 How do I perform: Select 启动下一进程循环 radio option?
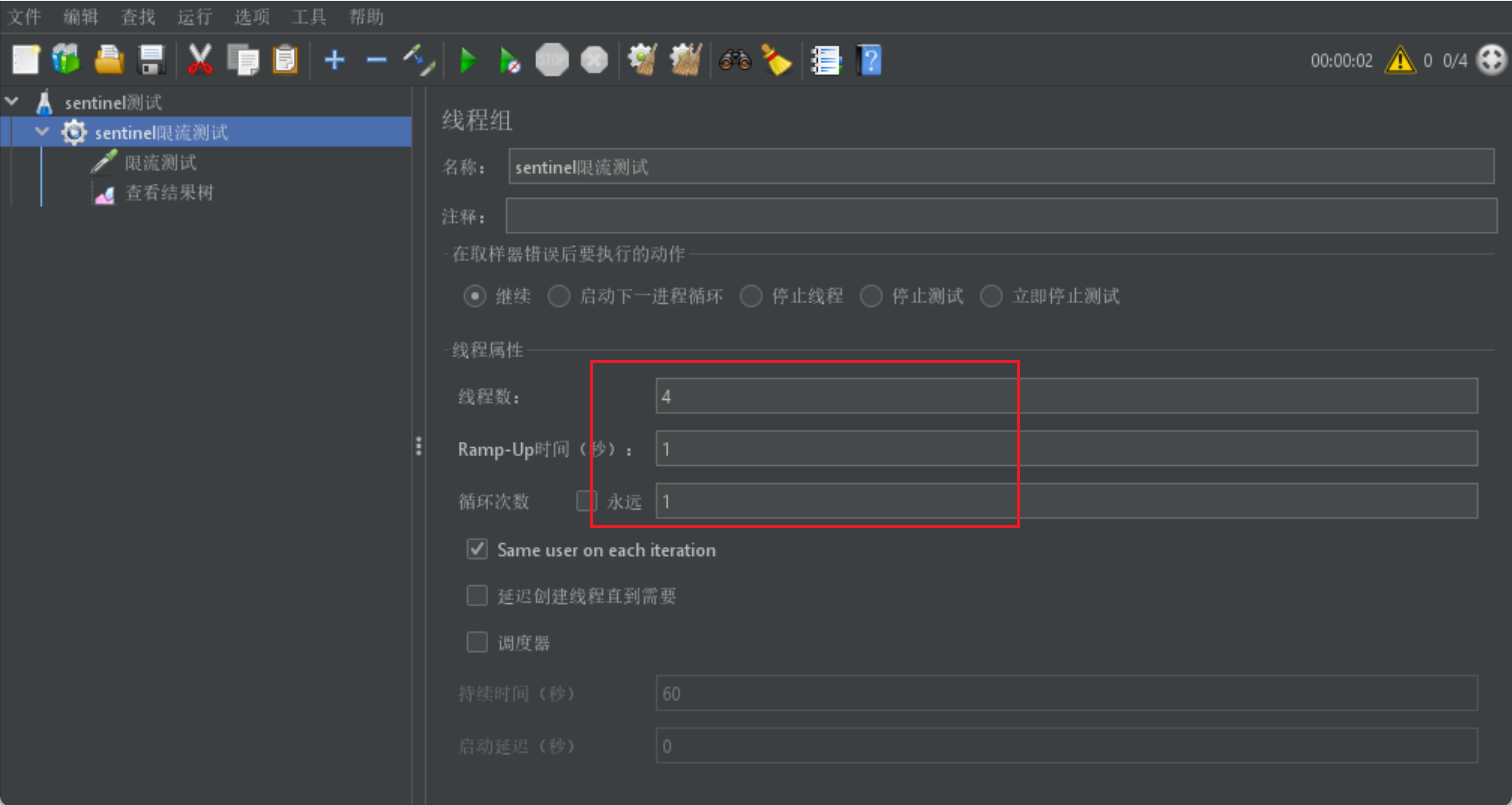pyautogui.click(x=559, y=296)
